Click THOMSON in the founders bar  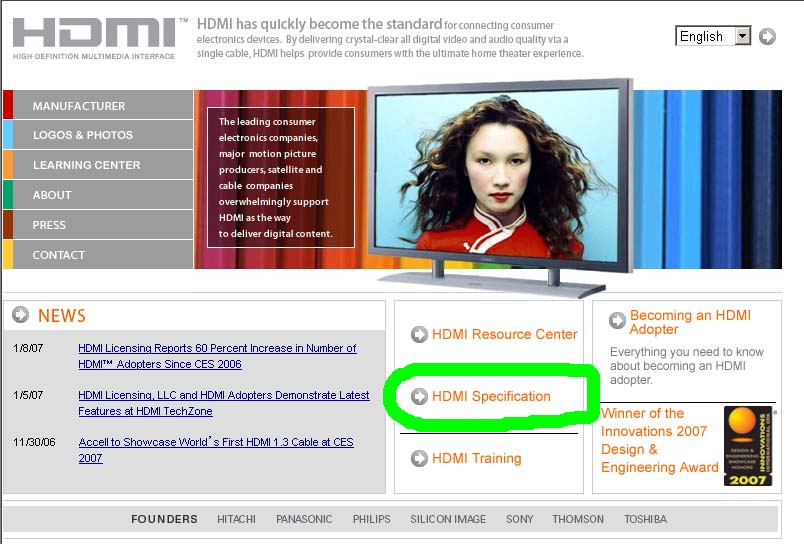coord(578,519)
